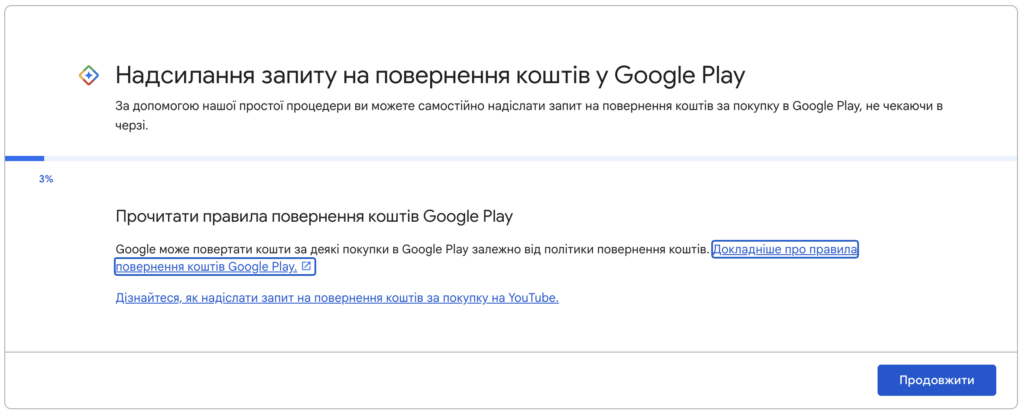This screenshot has width=1024, height=414.
Task: Click the filled blue progress bar segment
Action: 24,158
